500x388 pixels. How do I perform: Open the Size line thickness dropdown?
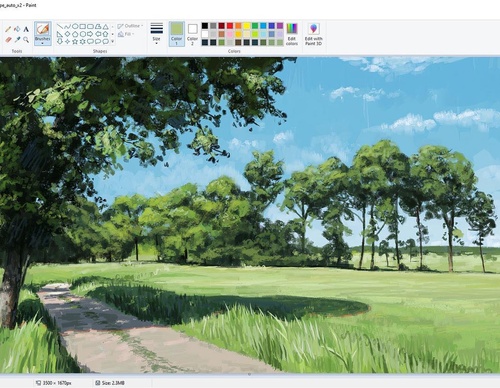click(x=156, y=33)
